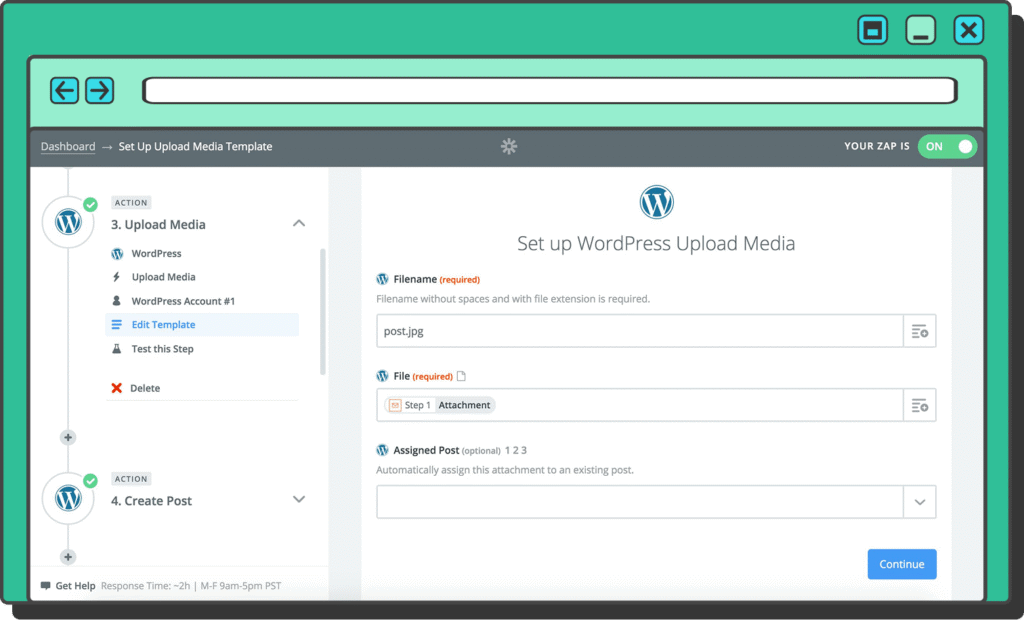Click the WordPress icon for step 4
Viewport: 1024px width, 620px height.
click(68, 498)
